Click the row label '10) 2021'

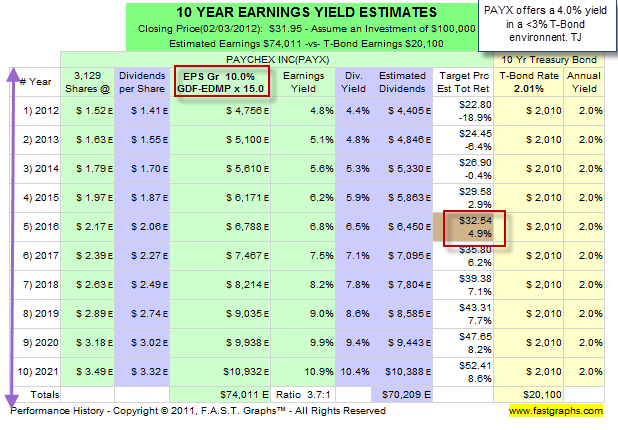click(x=38, y=372)
